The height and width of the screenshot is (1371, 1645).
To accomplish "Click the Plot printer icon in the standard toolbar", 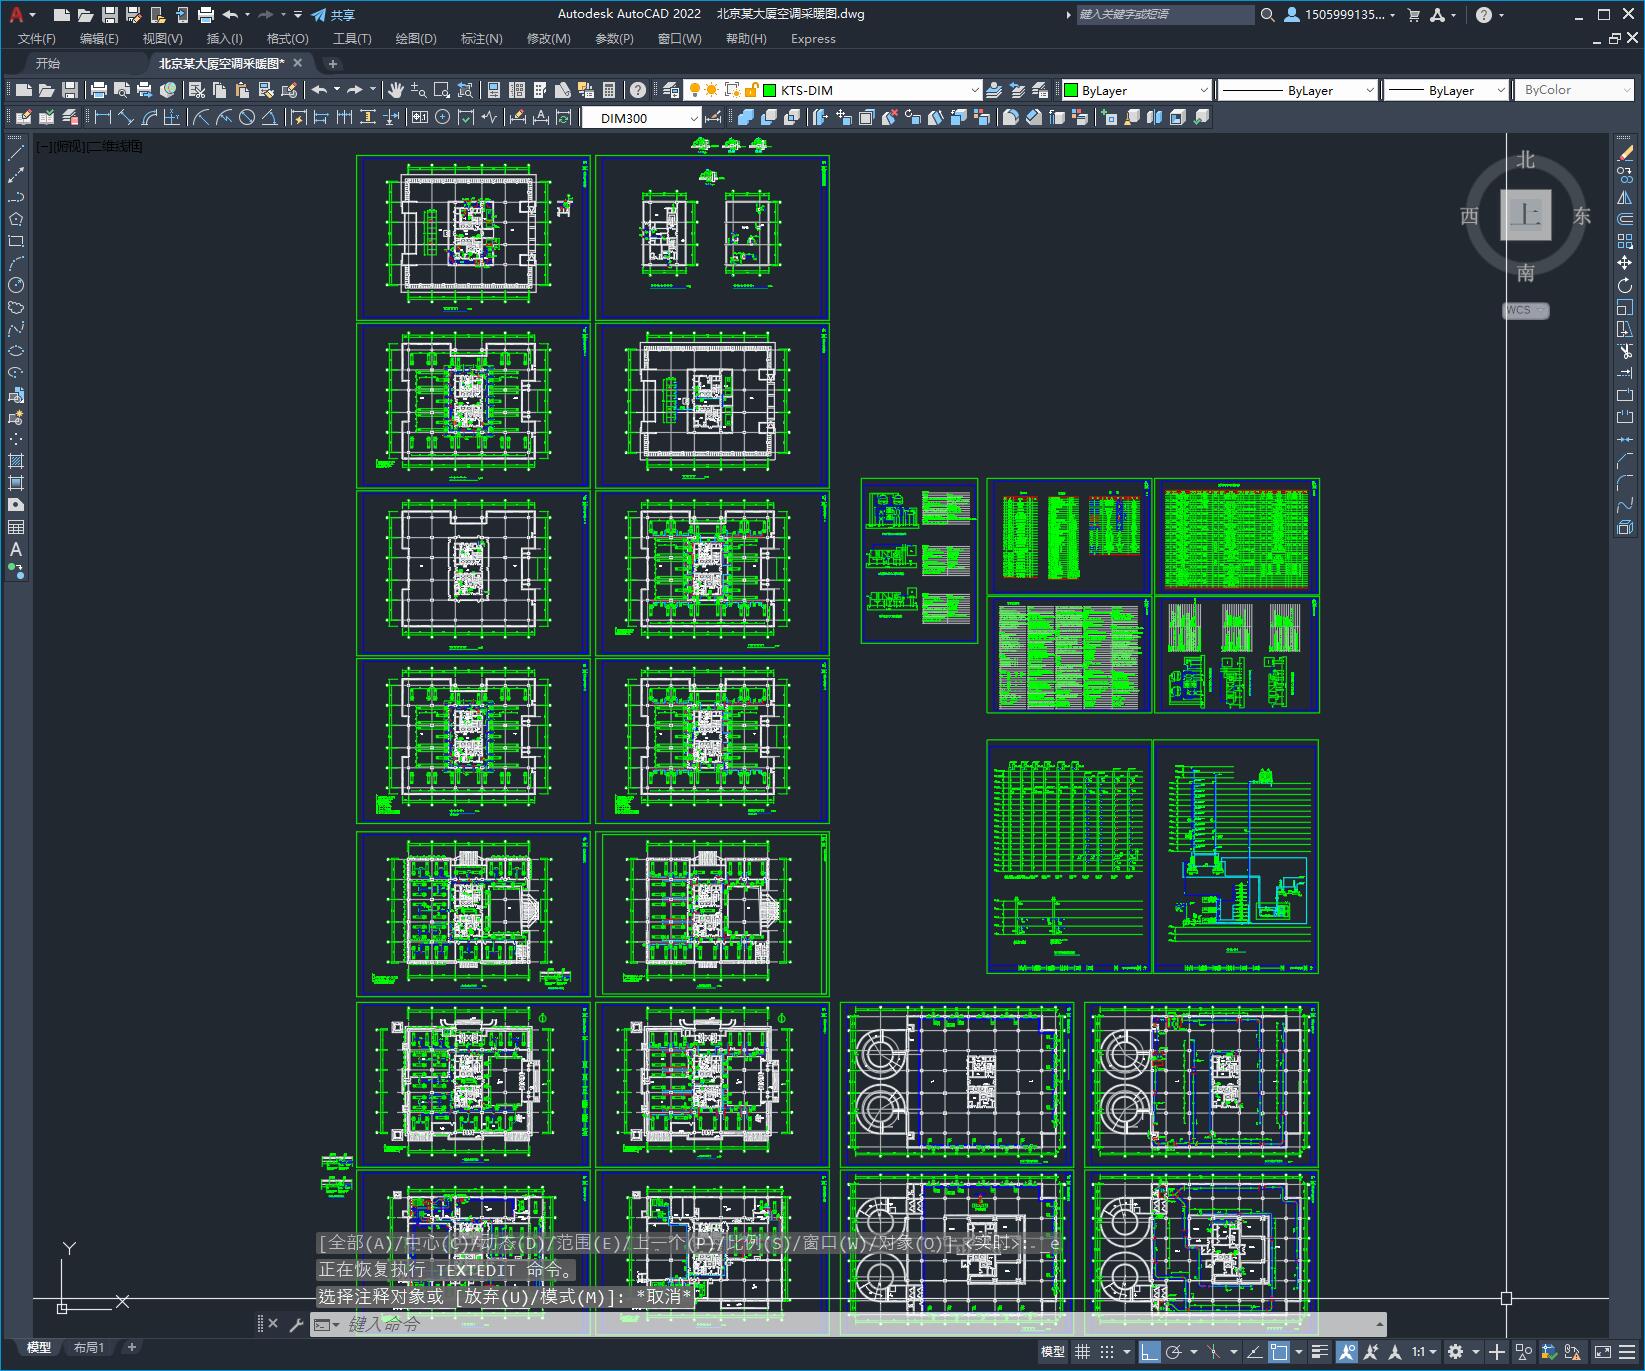I will point(98,90).
